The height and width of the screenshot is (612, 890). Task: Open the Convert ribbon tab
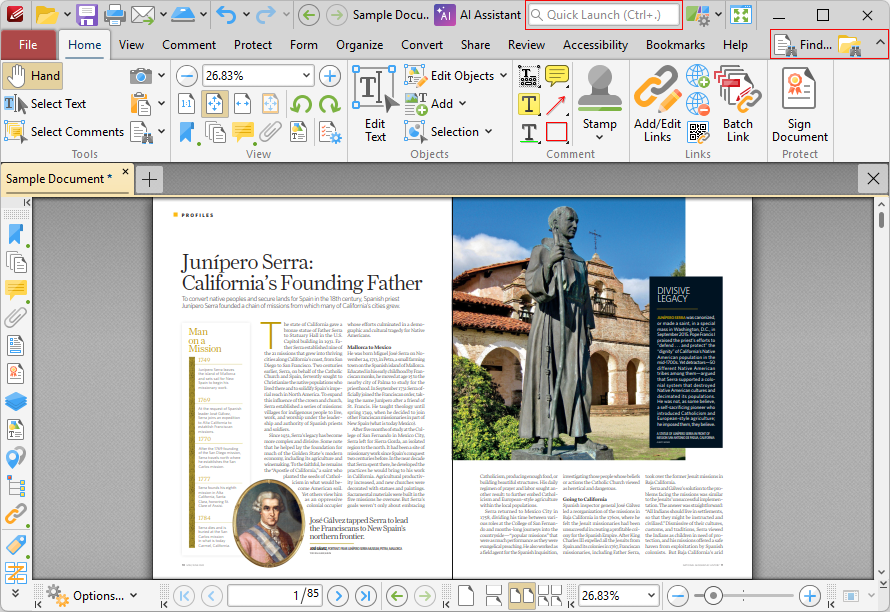pyautogui.click(x=422, y=45)
